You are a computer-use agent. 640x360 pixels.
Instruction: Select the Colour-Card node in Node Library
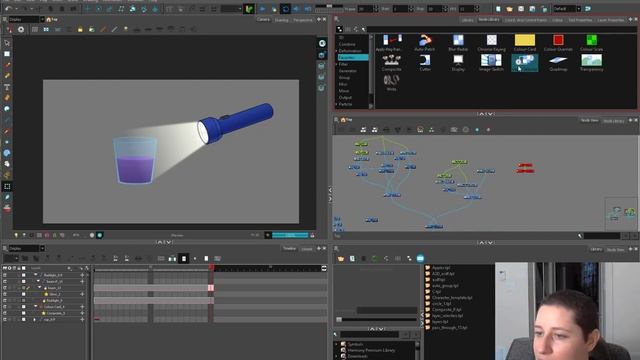coord(525,43)
